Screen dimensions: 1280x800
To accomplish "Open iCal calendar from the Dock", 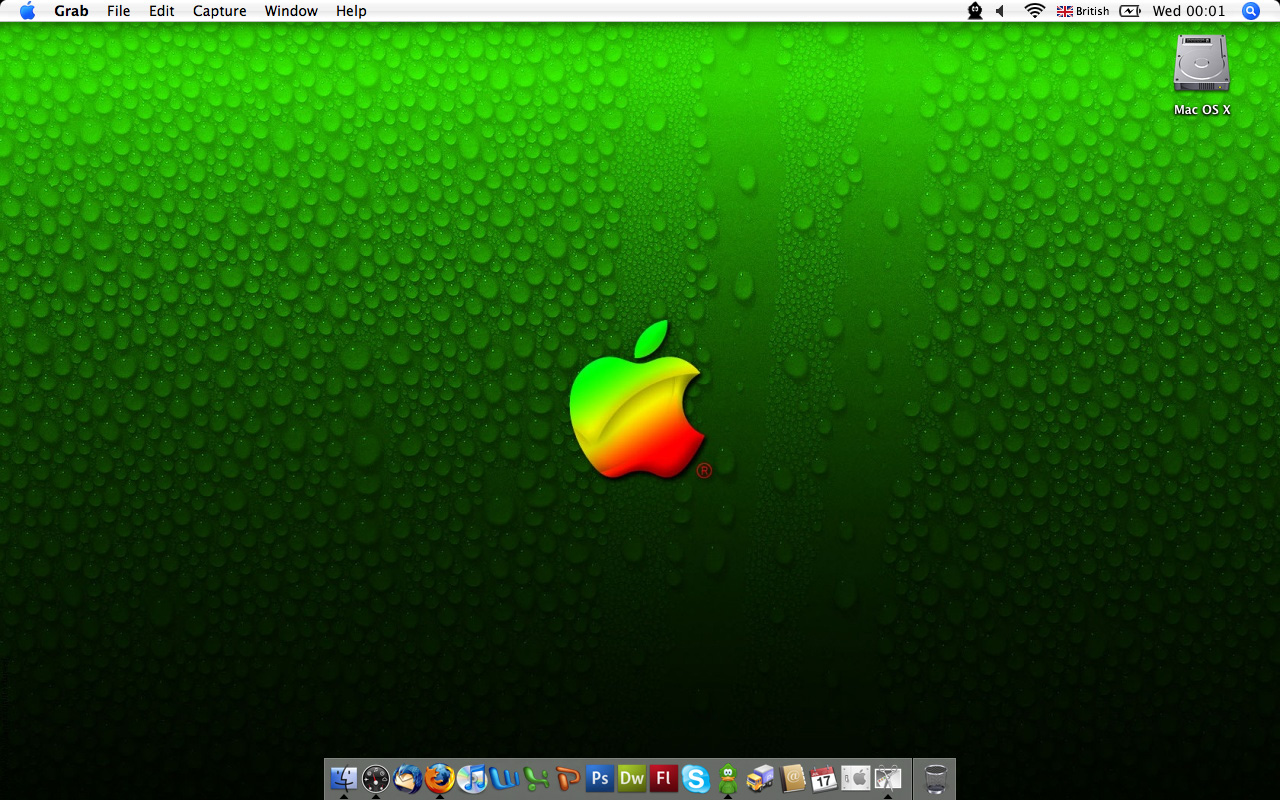I will pyautogui.click(x=824, y=778).
